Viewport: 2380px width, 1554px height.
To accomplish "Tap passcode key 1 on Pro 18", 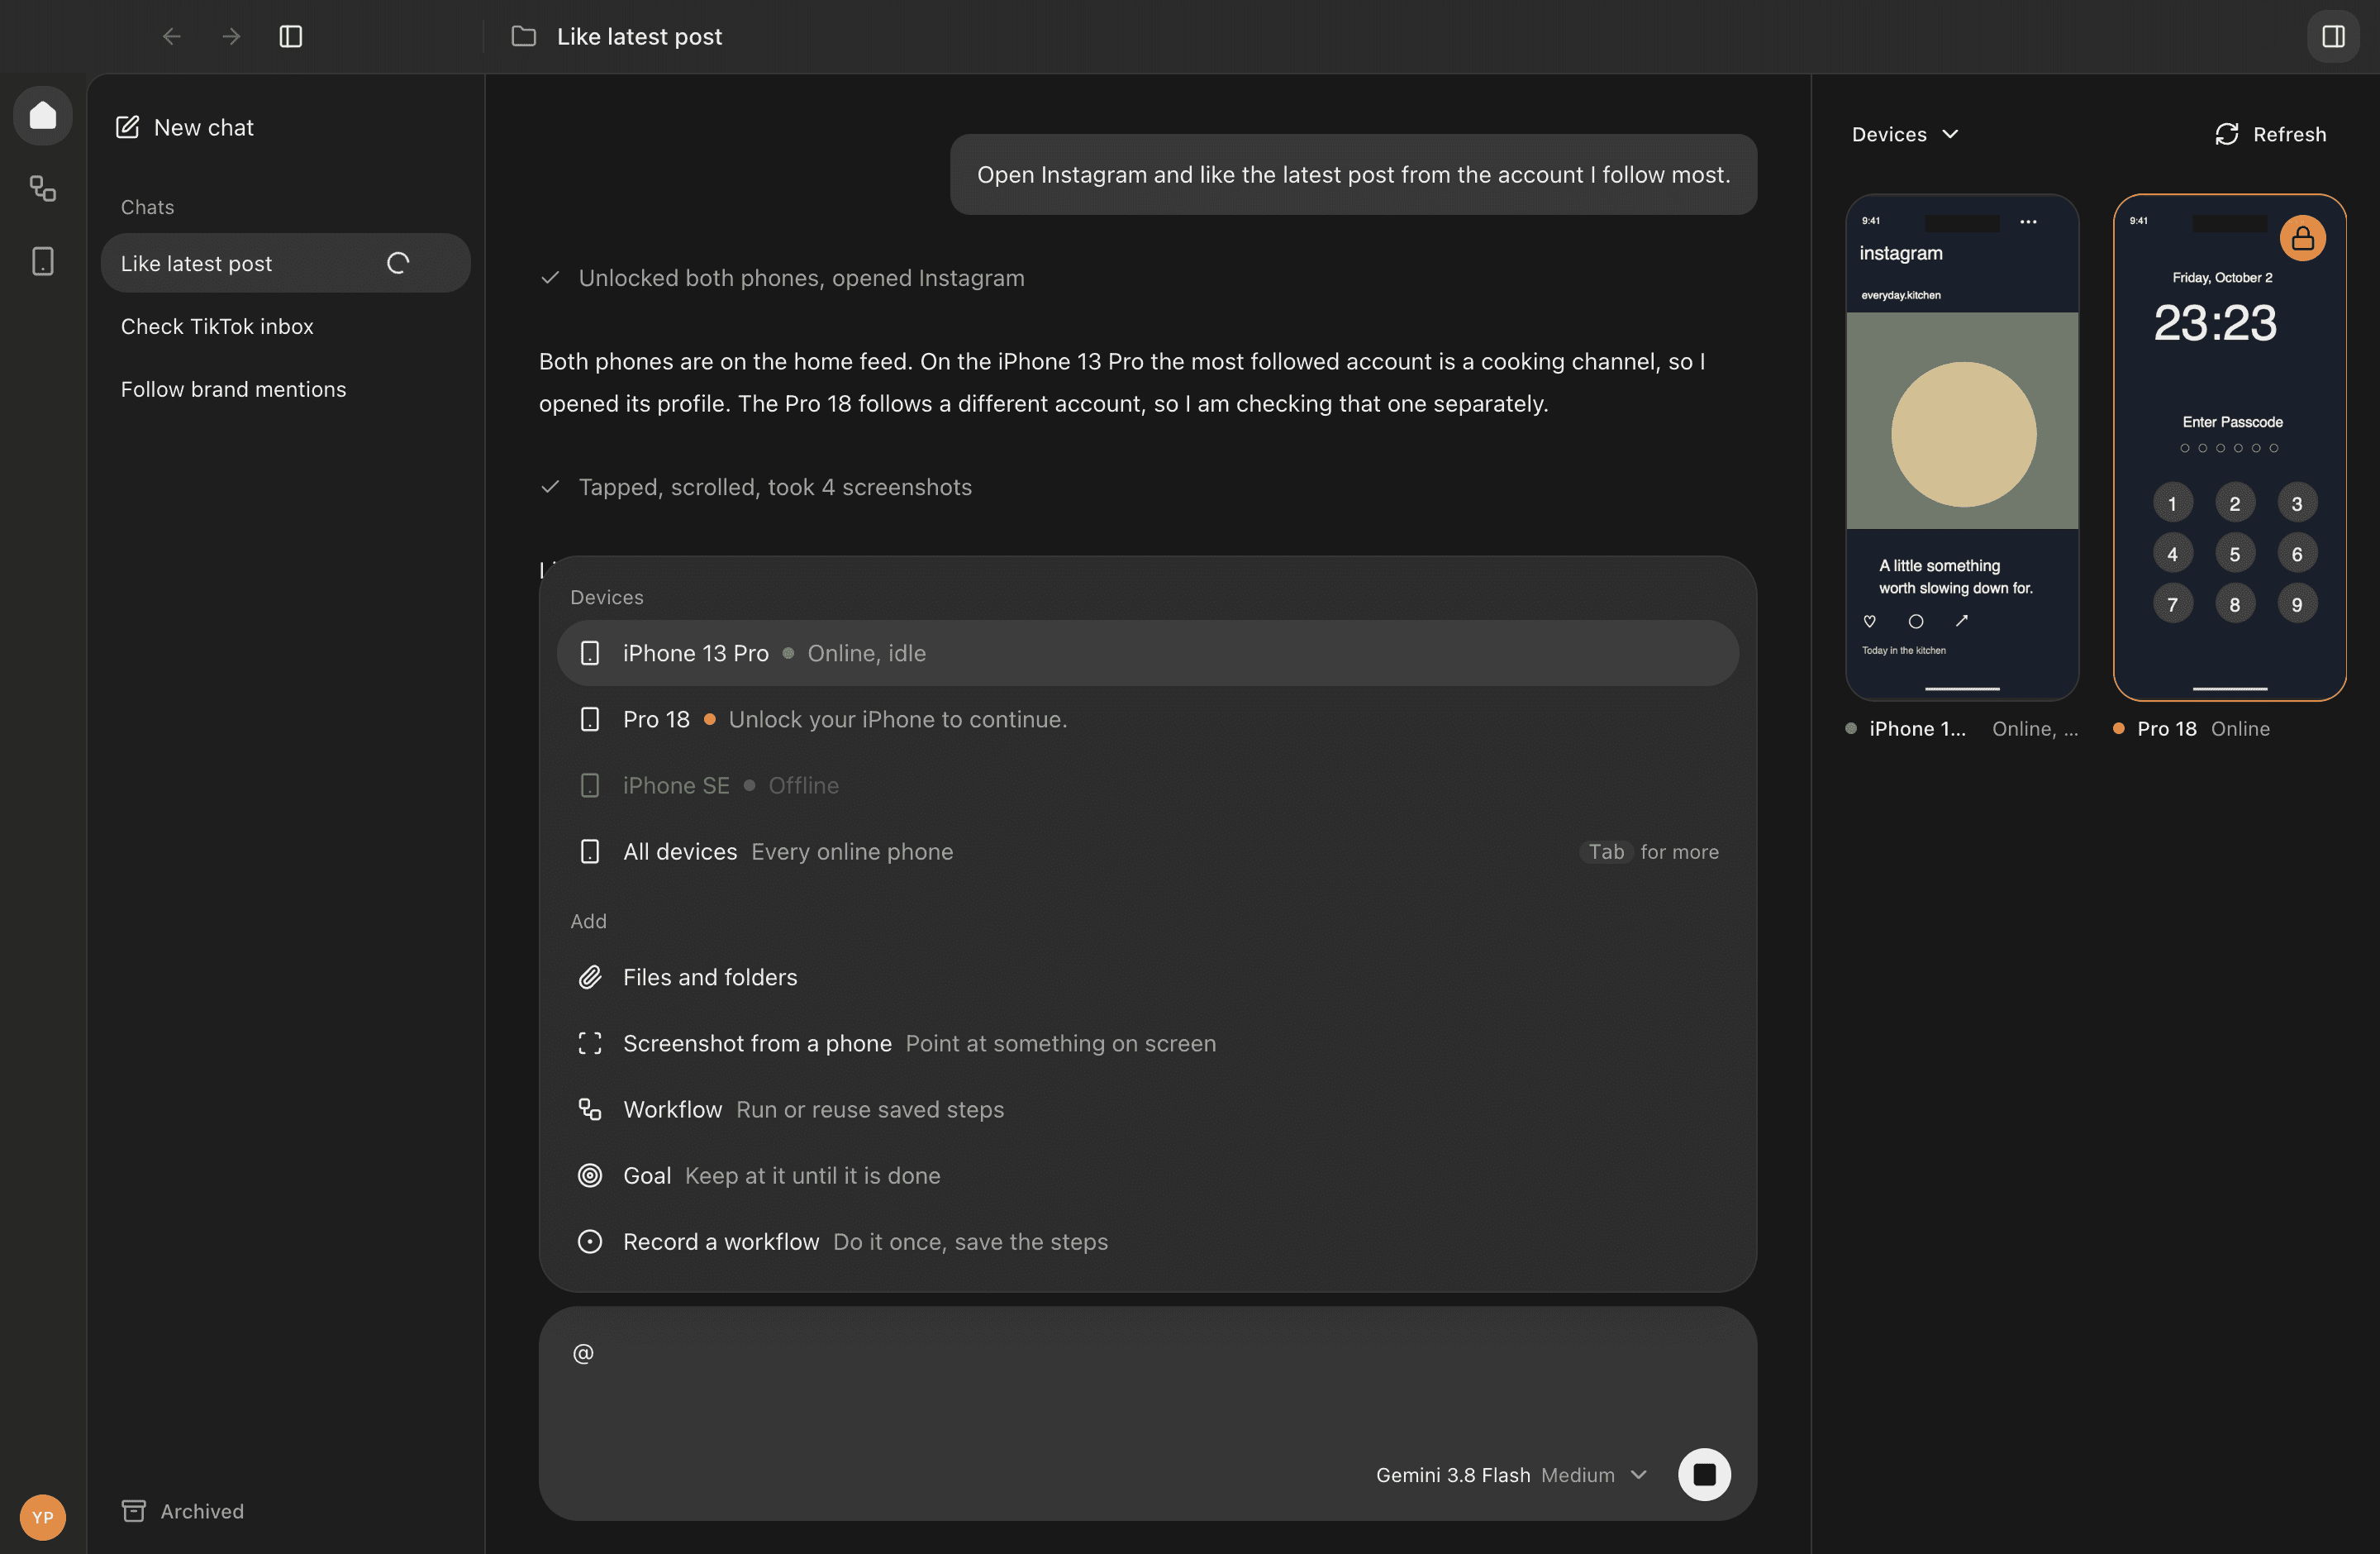I will click(2172, 503).
